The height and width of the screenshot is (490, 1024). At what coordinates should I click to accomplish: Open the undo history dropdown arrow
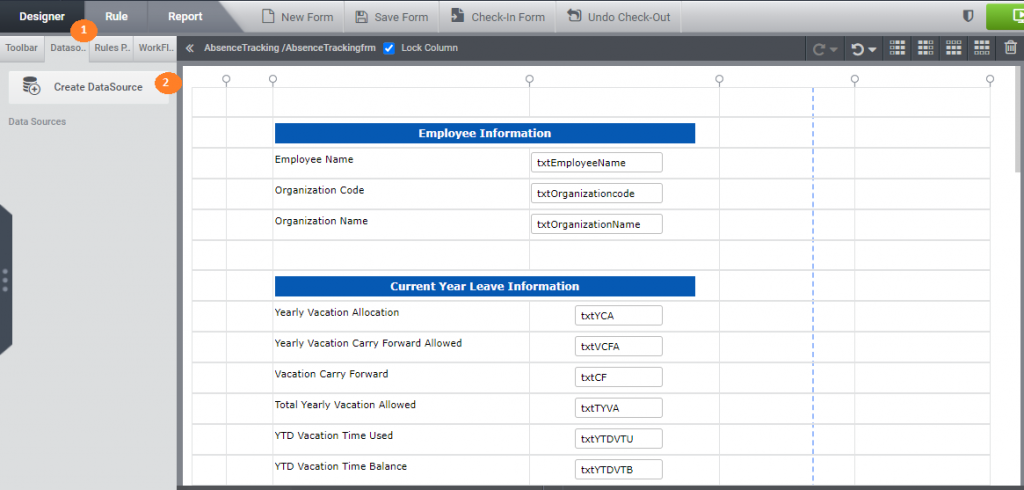coord(871,49)
